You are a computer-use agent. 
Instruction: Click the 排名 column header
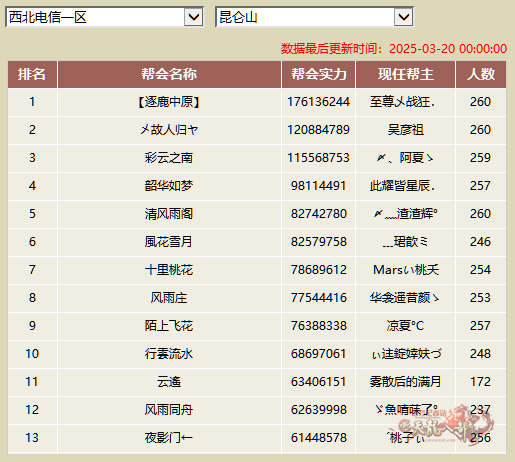[32, 74]
